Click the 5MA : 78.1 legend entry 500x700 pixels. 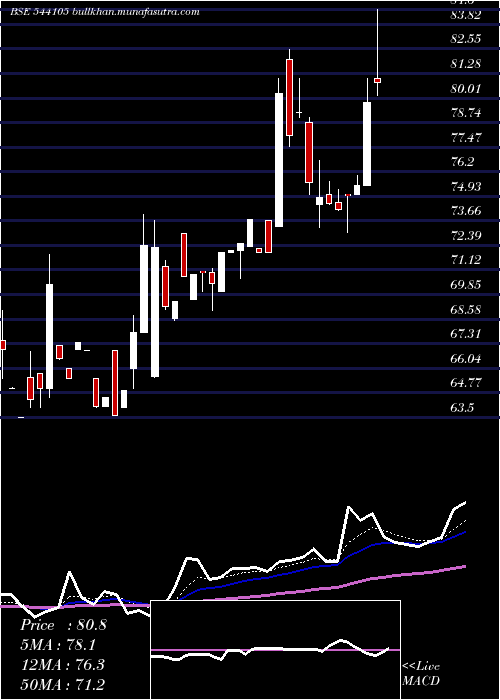58,645
